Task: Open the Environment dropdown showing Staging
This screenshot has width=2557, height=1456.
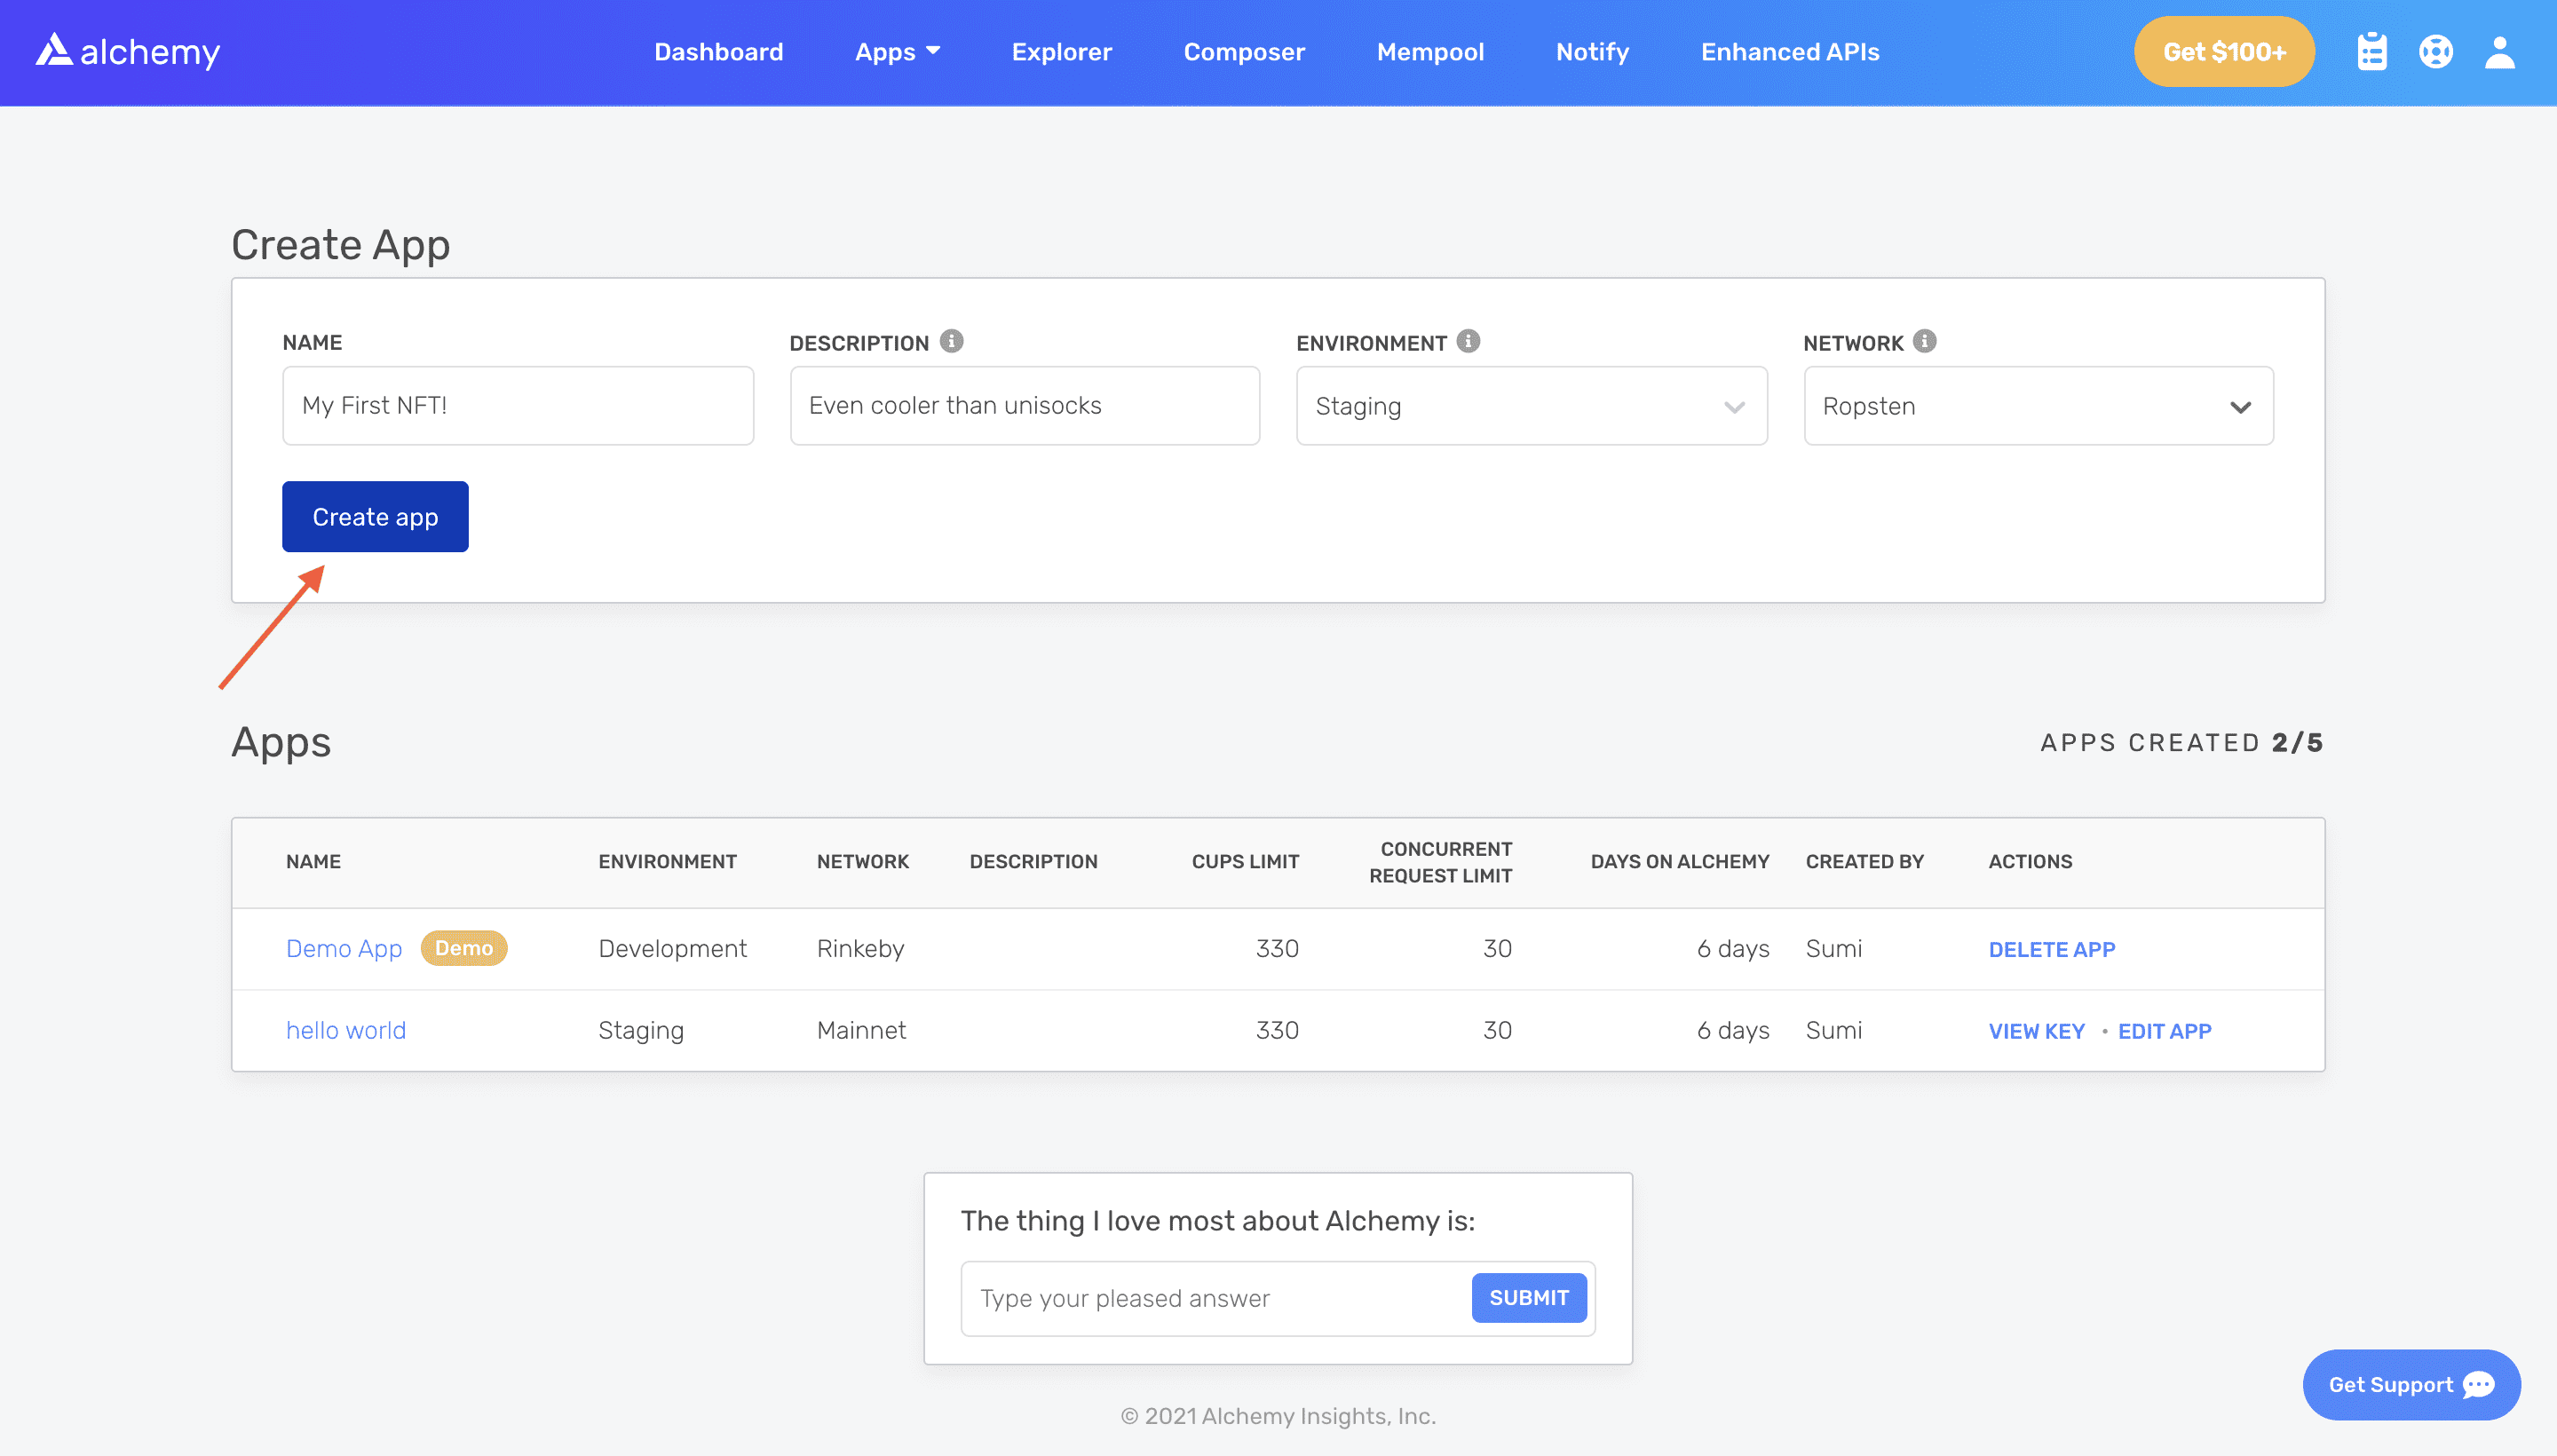Action: point(1530,405)
